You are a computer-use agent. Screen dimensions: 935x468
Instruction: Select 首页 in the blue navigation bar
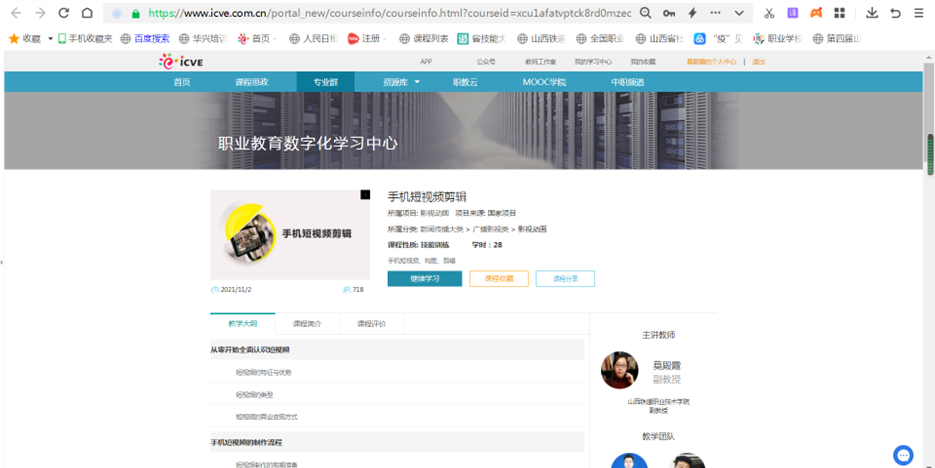(182, 82)
